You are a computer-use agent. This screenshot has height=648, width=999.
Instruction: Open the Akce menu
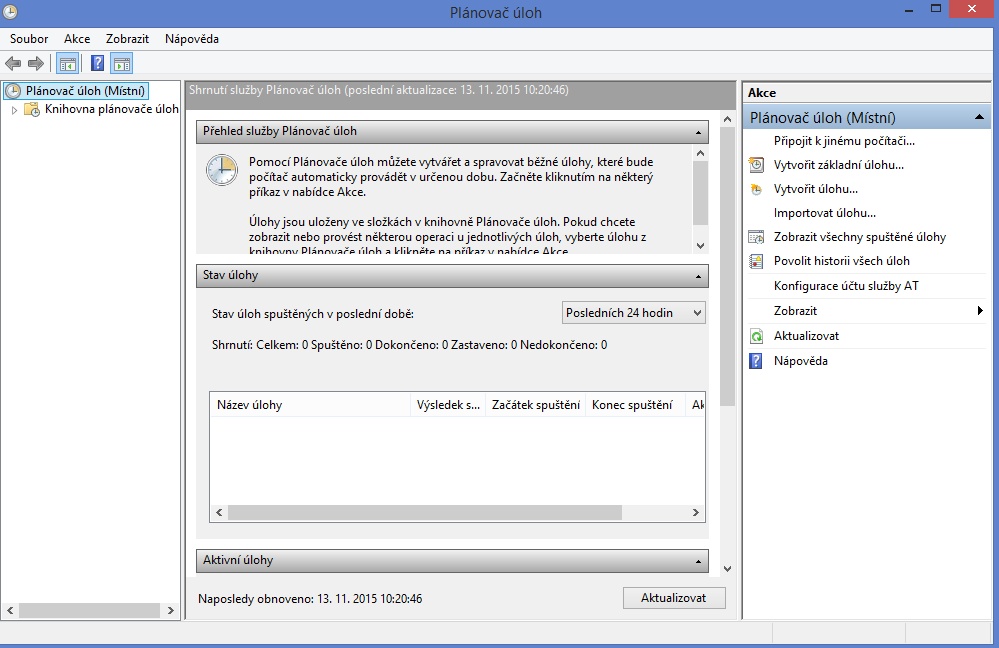click(77, 39)
